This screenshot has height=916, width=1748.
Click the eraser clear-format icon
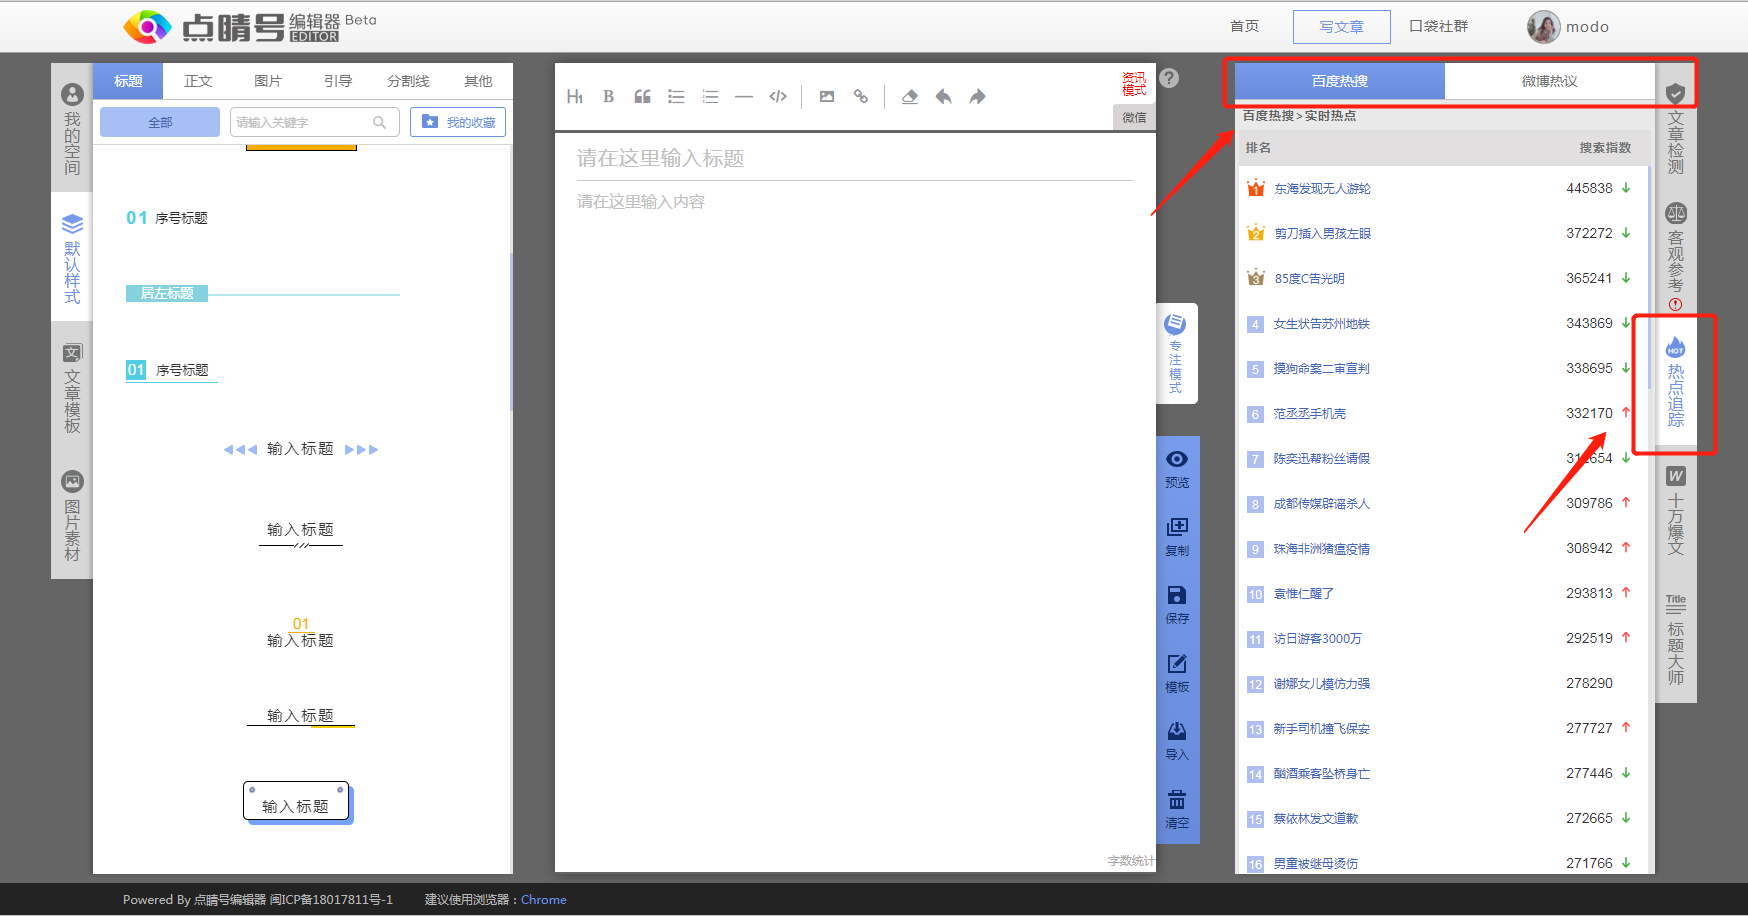tap(909, 97)
